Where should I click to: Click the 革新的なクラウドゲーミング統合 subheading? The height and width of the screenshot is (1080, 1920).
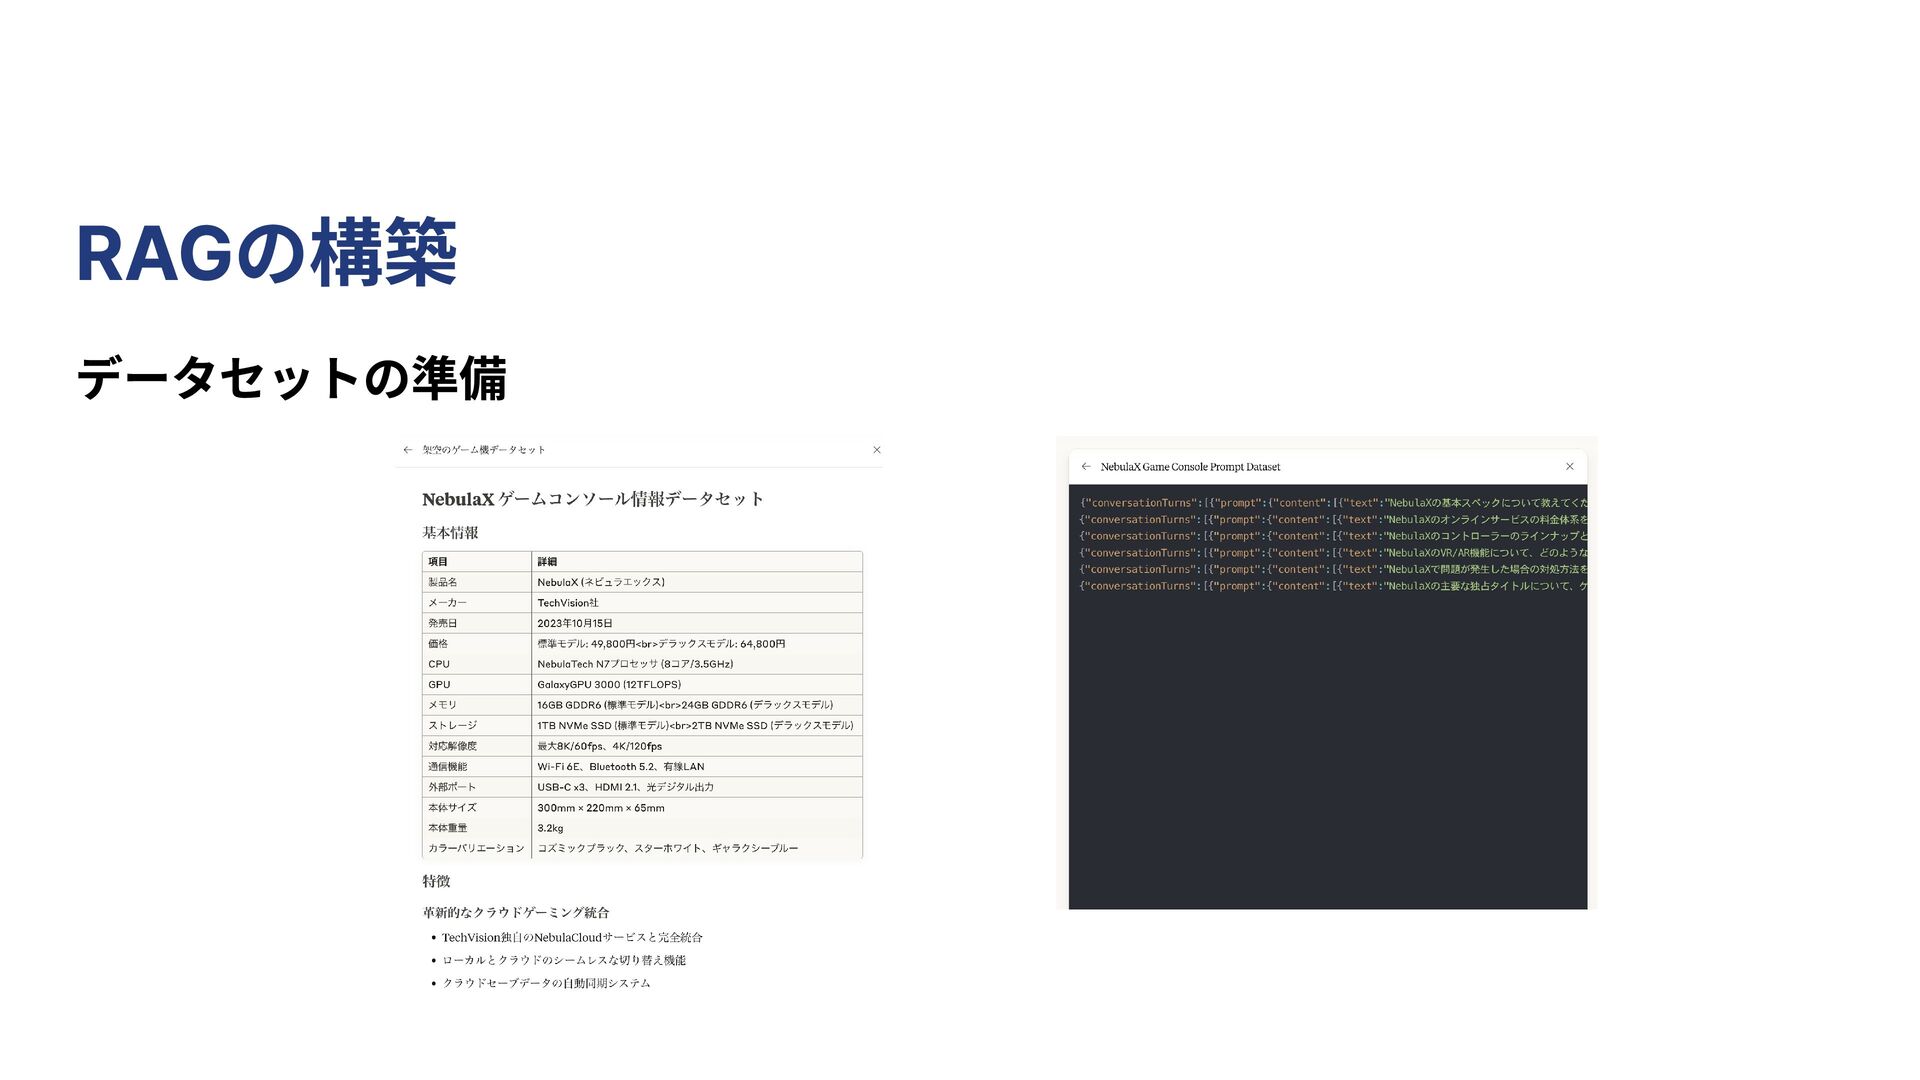516,912
